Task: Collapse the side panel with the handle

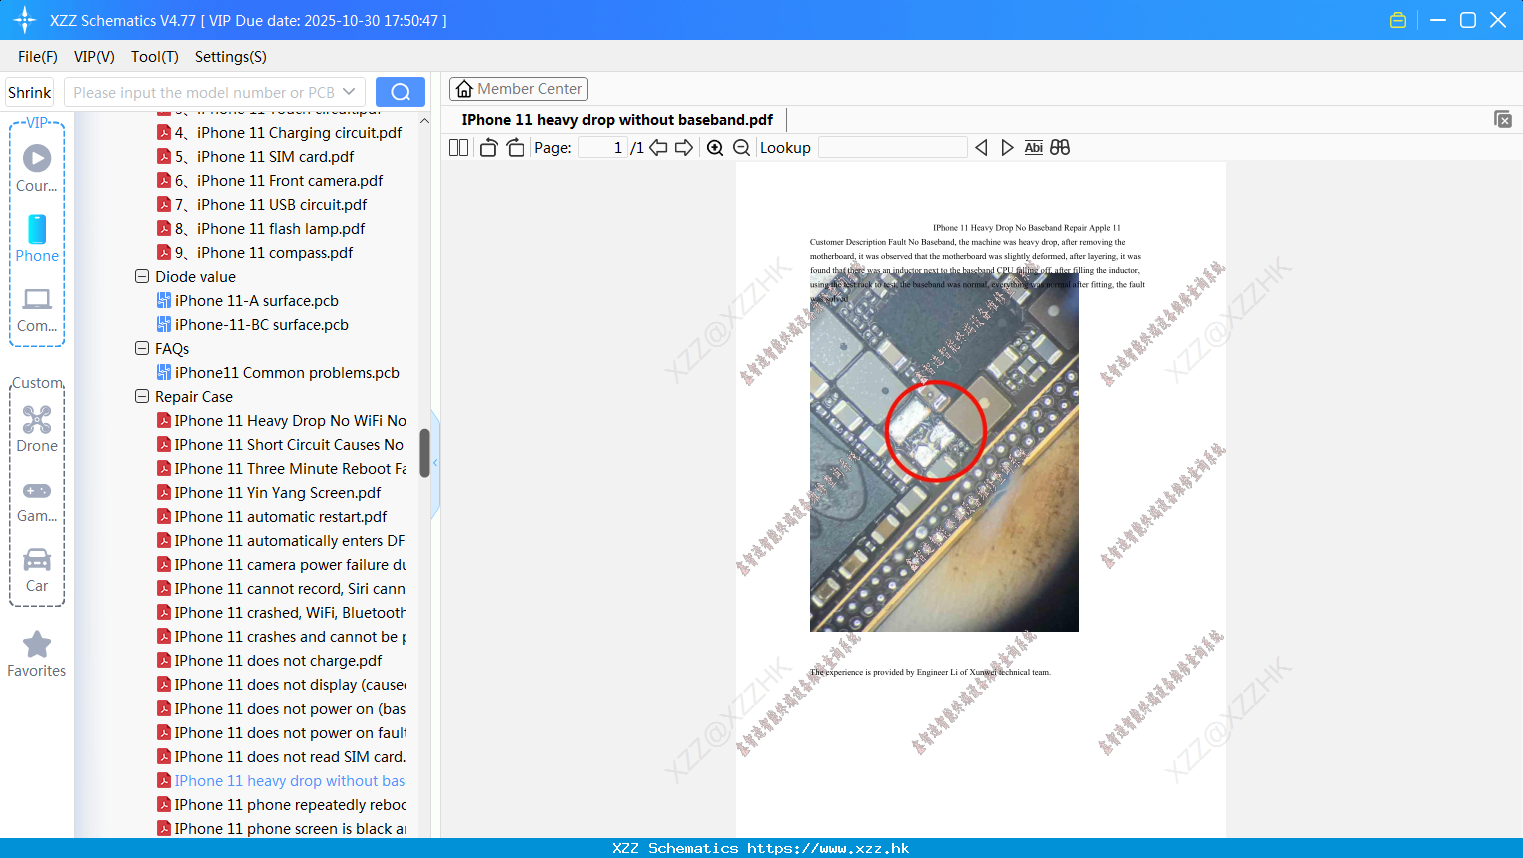Action: click(435, 463)
